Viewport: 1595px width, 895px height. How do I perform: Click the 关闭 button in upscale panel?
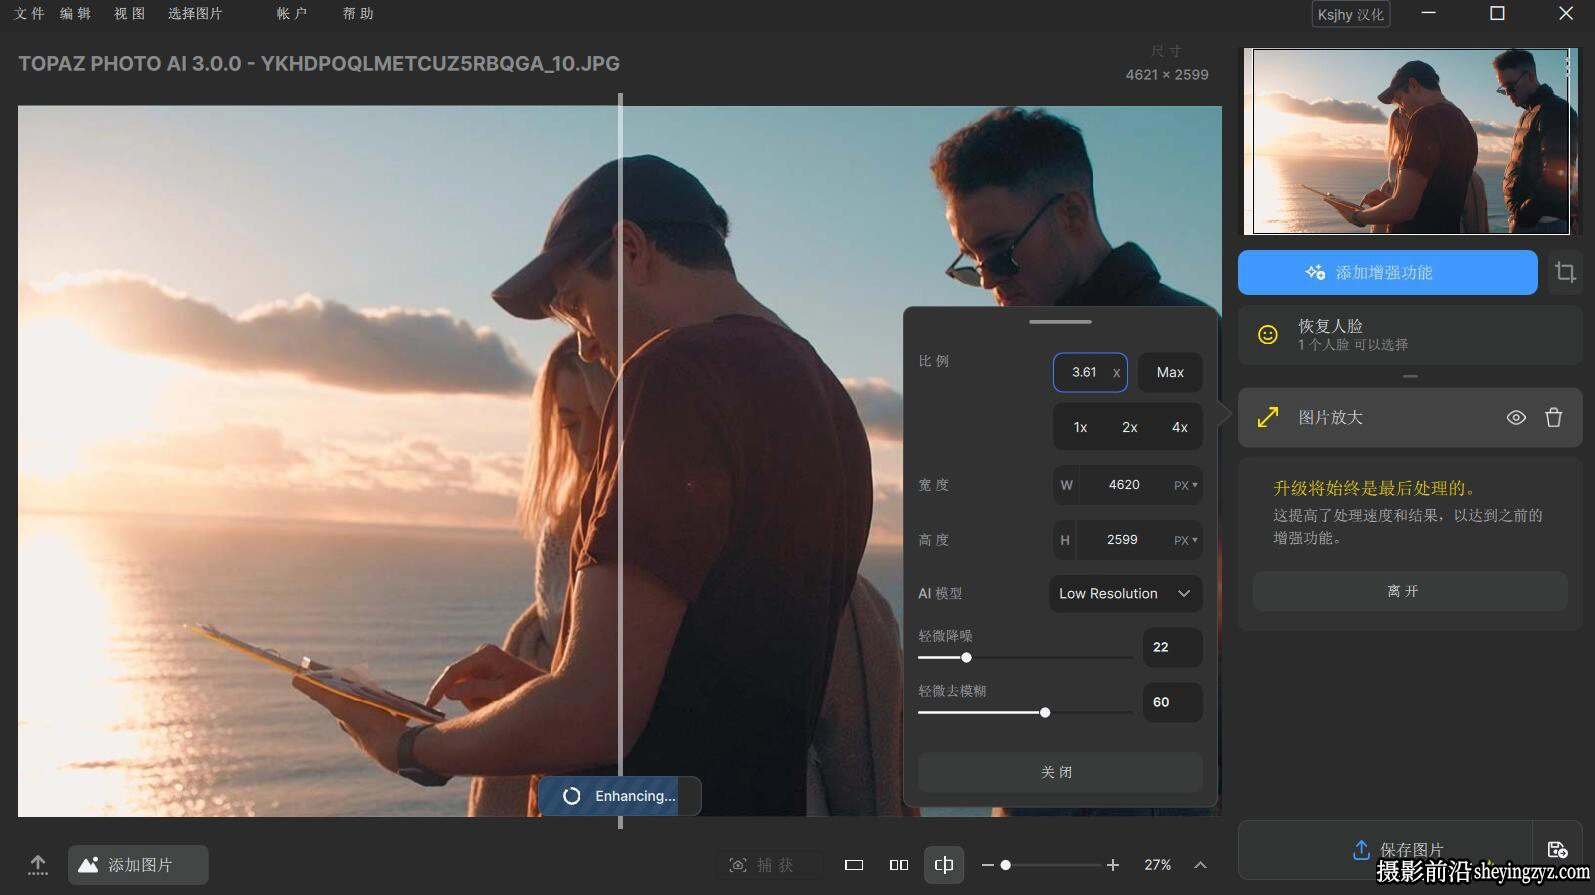pos(1060,772)
